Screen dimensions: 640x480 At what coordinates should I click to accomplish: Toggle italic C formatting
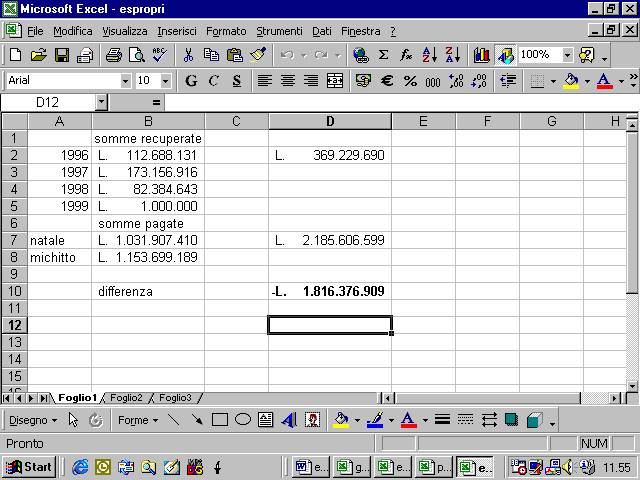pyautogui.click(x=213, y=81)
